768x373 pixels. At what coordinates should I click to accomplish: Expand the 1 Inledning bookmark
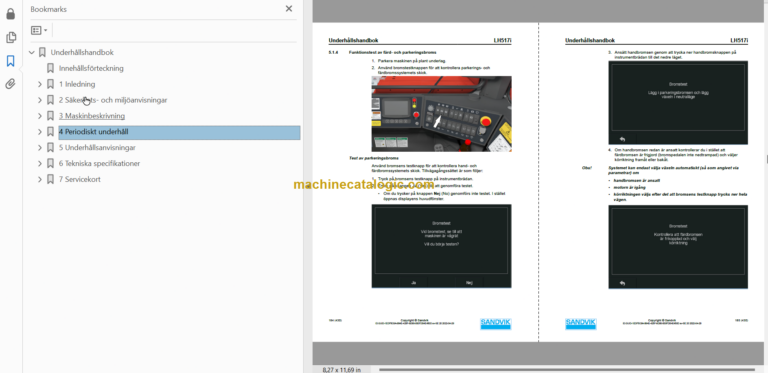click(x=40, y=84)
